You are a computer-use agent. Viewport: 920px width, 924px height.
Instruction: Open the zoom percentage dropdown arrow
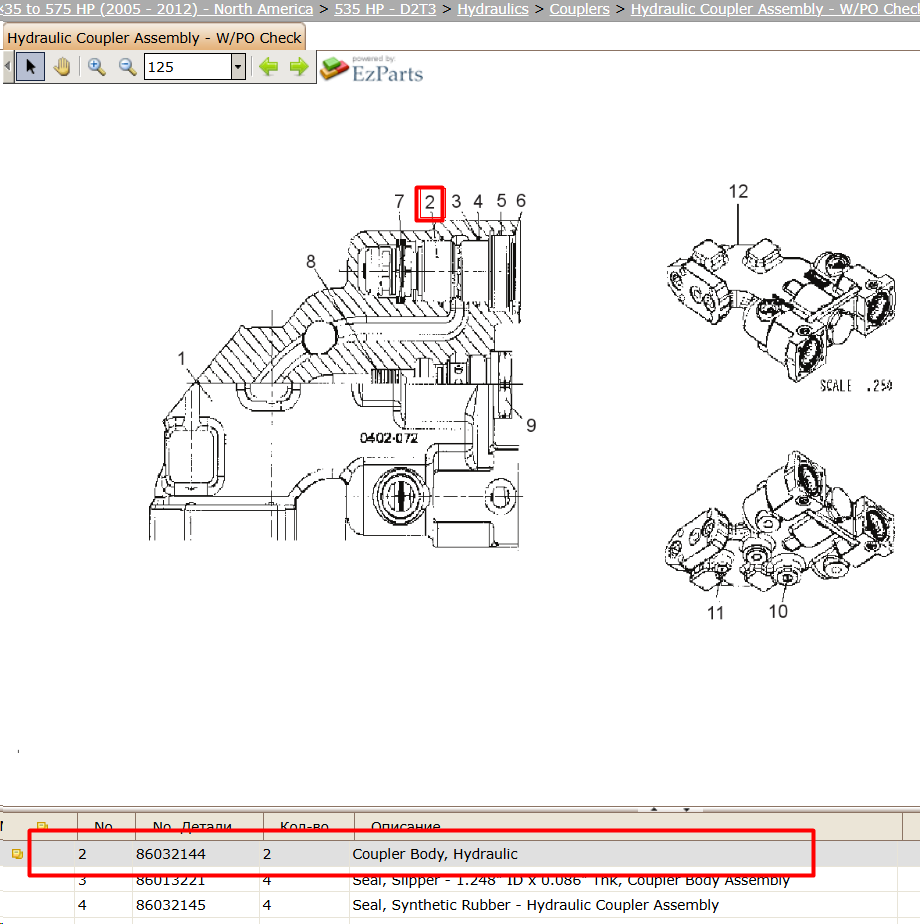pos(238,67)
